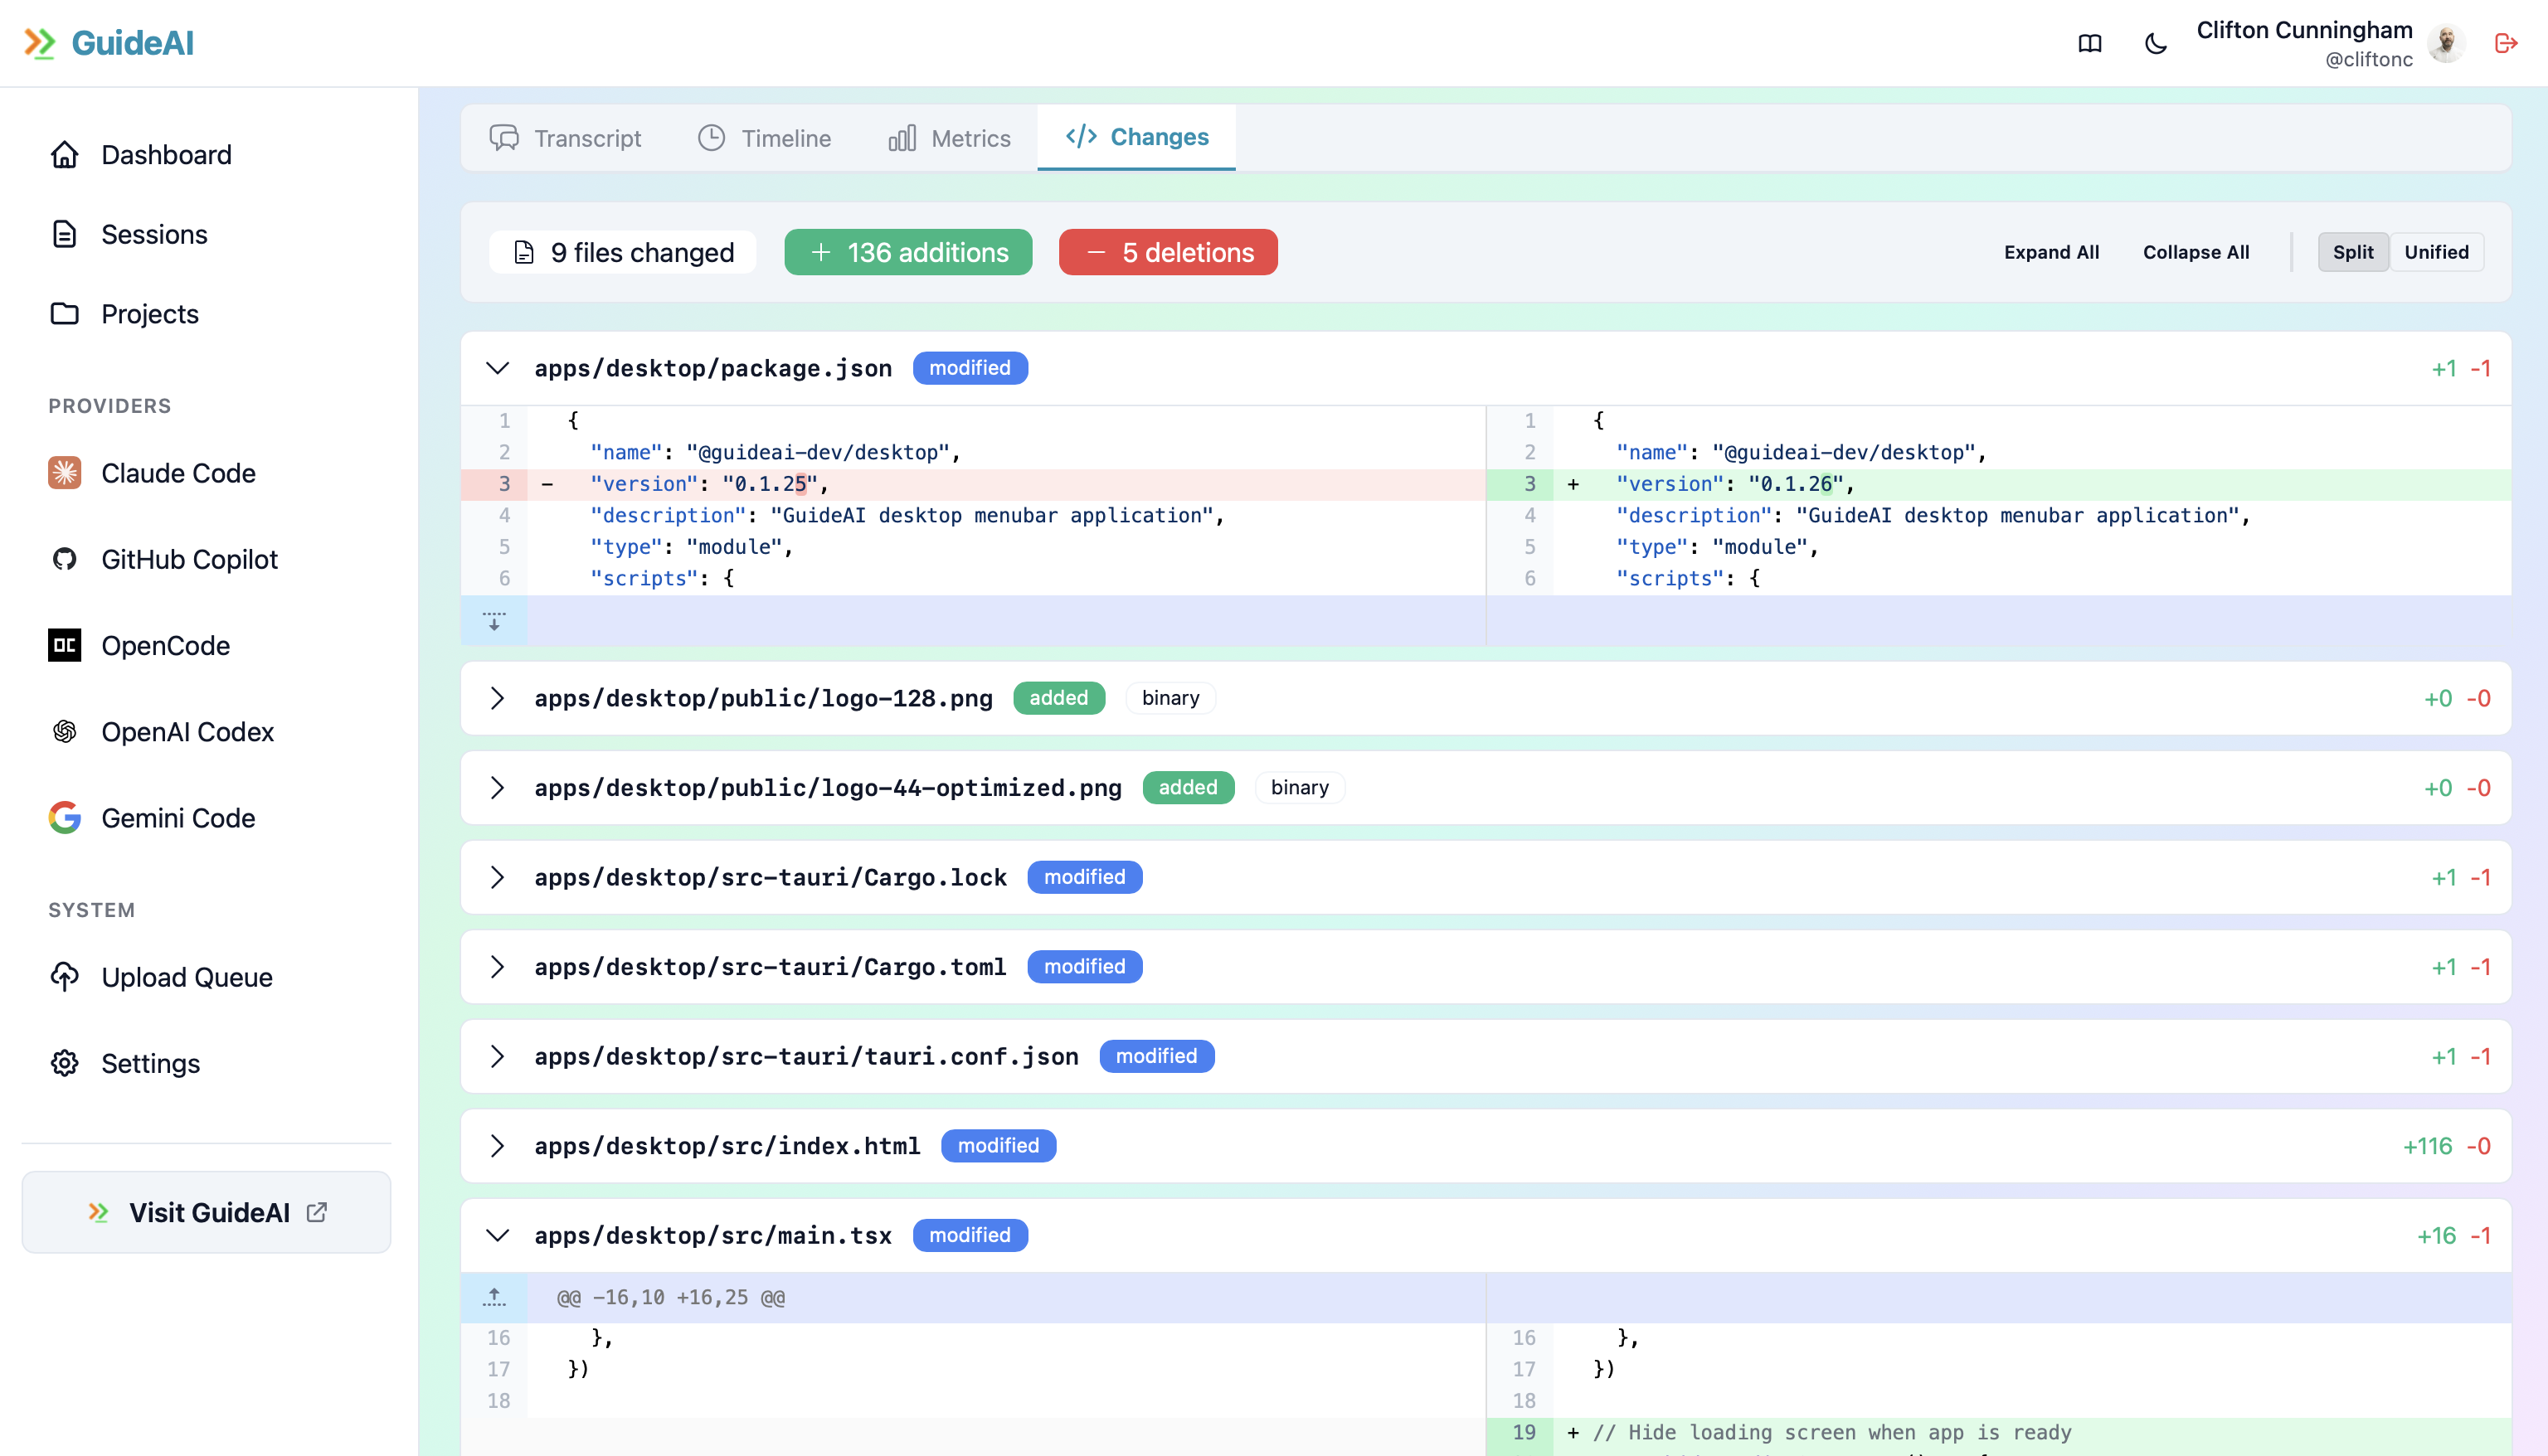The image size is (2548, 1456).
Task: Collapse apps/desktop/package.json file diff
Action: [497, 368]
